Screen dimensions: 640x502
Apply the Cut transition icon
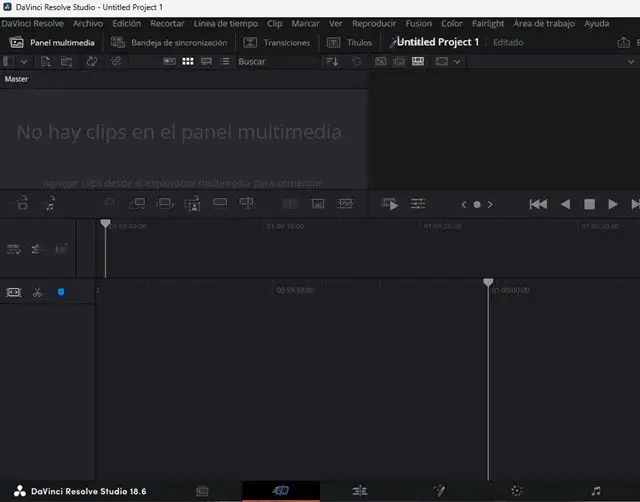pyautogui.click(x=290, y=204)
